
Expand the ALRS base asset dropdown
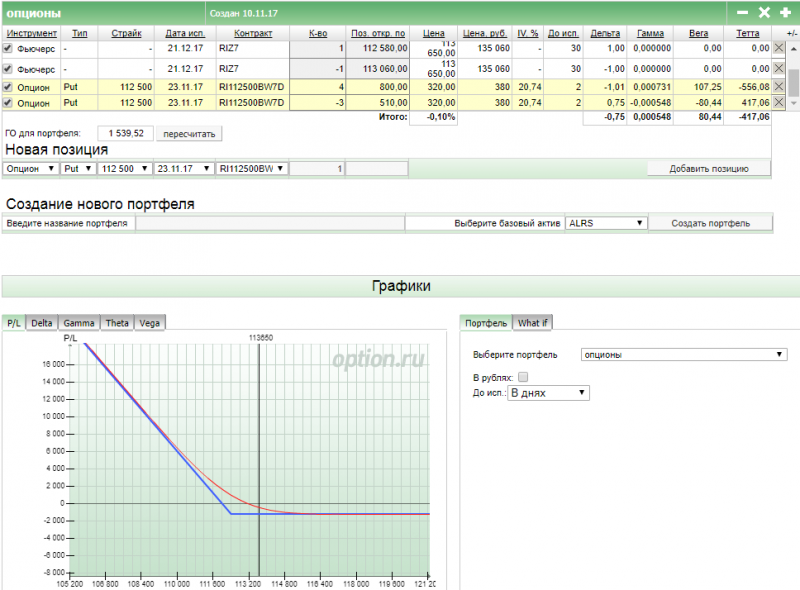(x=606, y=223)
